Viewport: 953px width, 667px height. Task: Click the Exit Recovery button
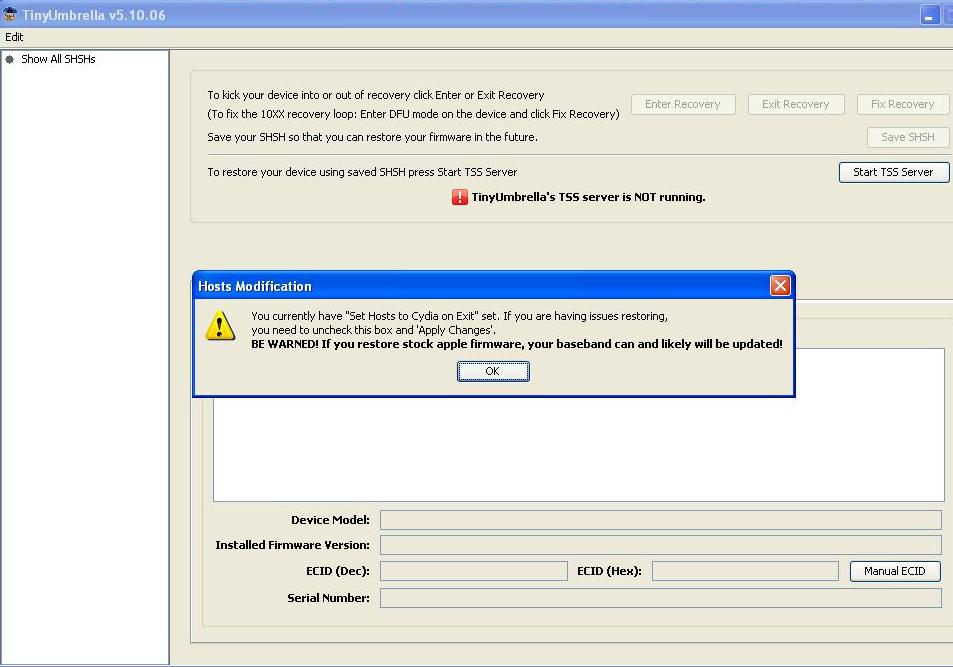[796, 104]
